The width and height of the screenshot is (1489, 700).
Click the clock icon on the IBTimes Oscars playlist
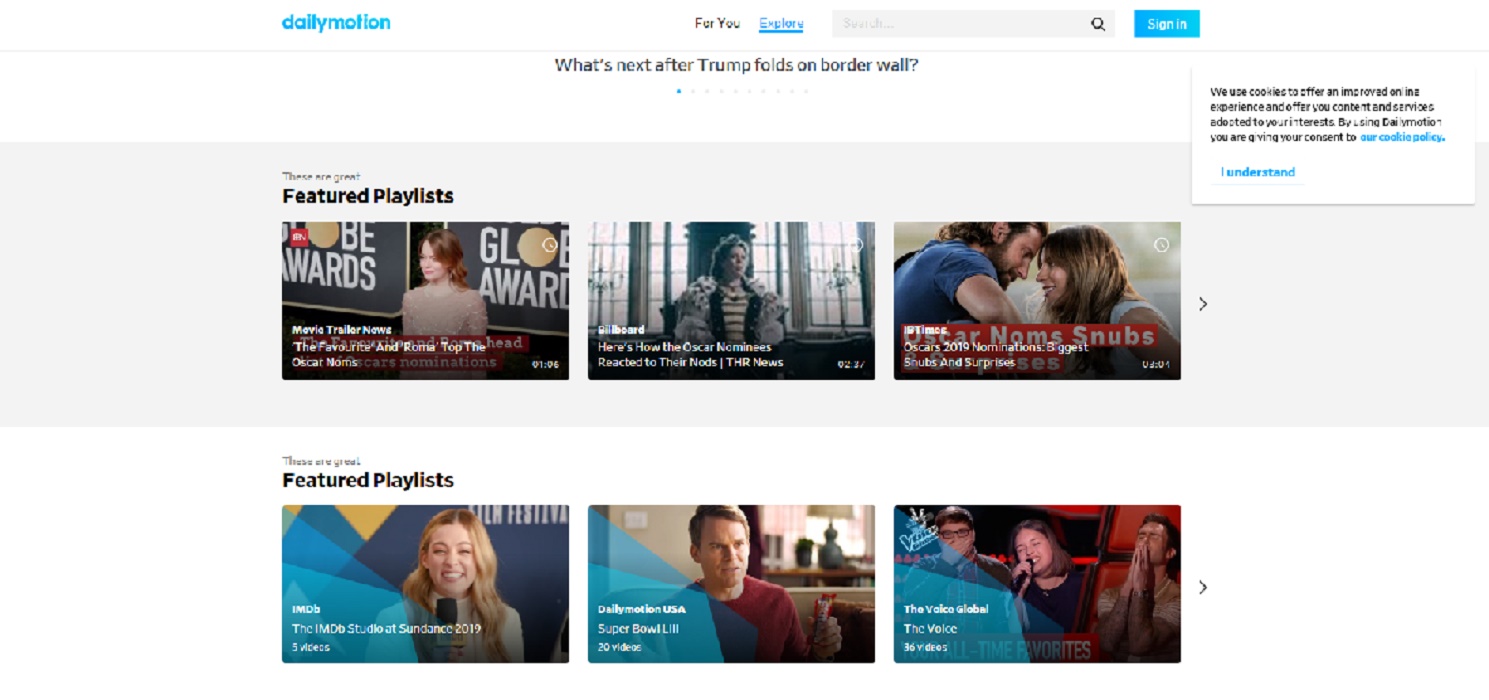pyautogui.click(x=1161, y=243)
